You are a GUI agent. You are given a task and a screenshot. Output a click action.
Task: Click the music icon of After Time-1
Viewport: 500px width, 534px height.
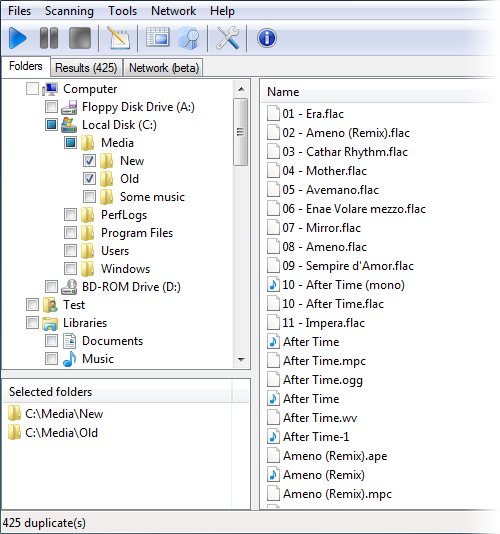click(274, 437)
